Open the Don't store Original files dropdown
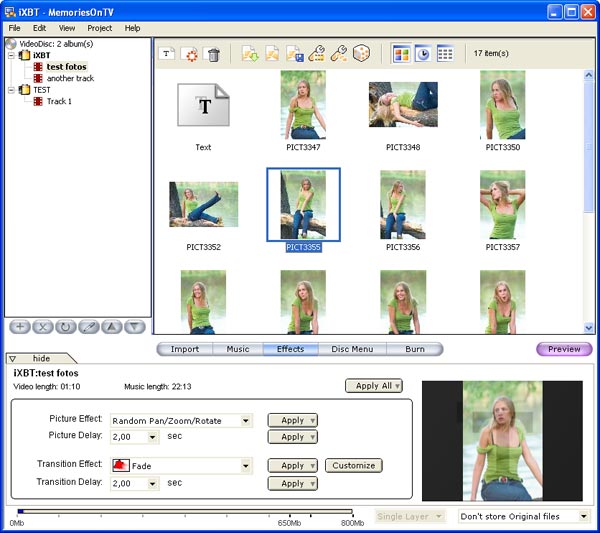The height and width of the screenshot is (533, 600). pyautogui.click(x=584, y=517)
